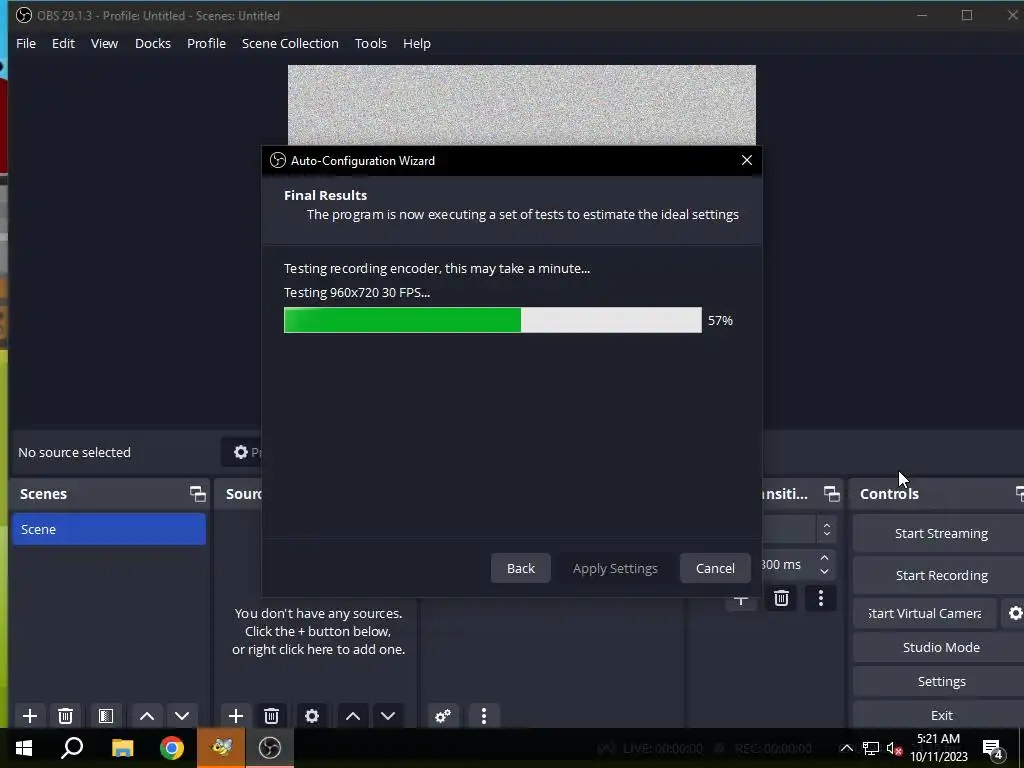1024x768 pixels.
Task: Open the File menu
Action: tap(26, 43)
